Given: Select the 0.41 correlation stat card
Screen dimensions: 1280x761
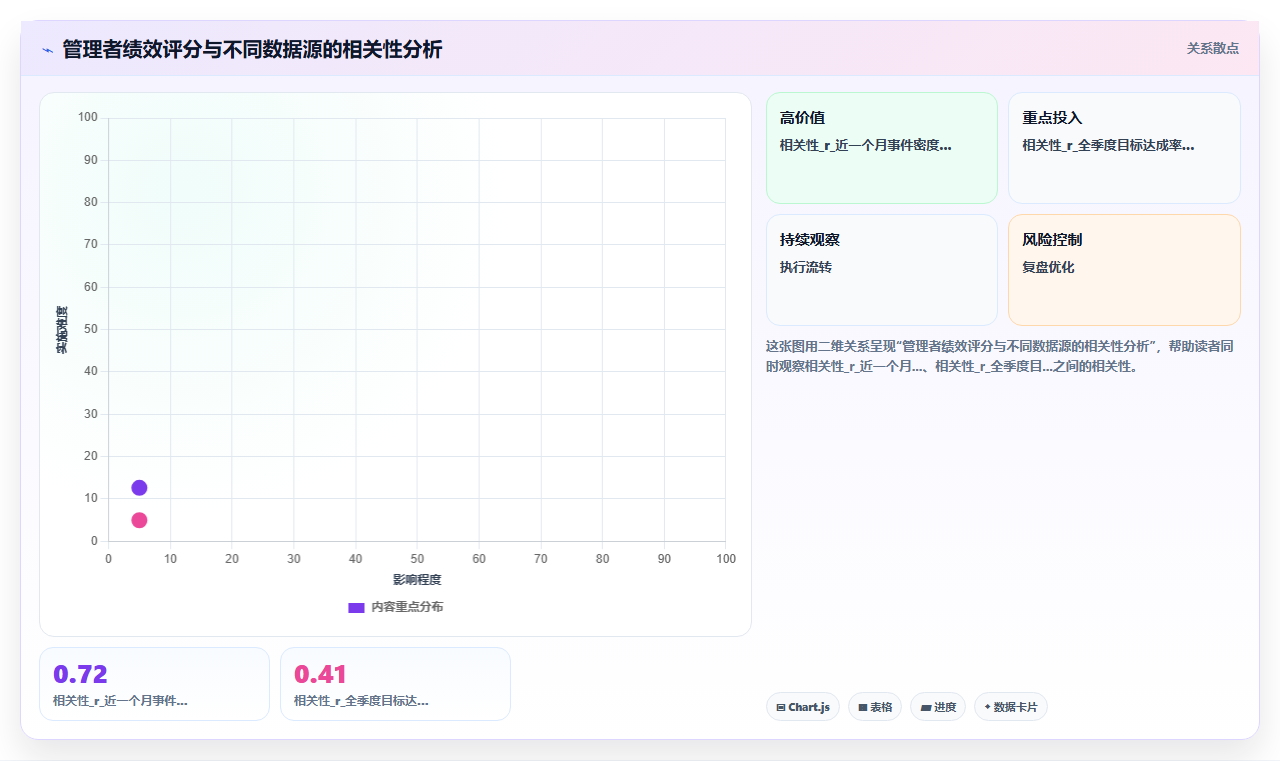Looking at the screenshot, I should click(395, 684).
